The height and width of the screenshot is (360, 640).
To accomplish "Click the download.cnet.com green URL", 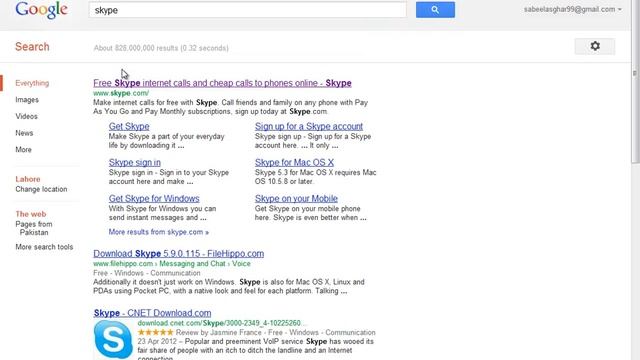I will coord(221,323).
